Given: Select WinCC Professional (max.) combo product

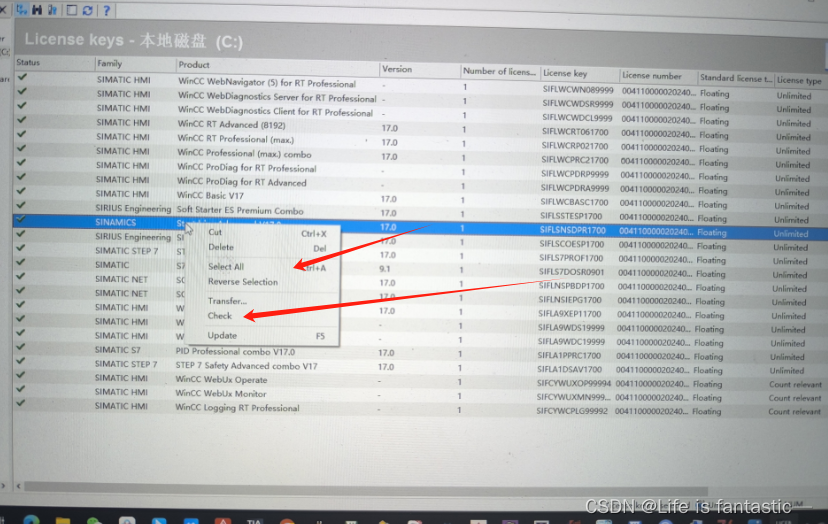Looking at the screenshot, I should (244, 154).
